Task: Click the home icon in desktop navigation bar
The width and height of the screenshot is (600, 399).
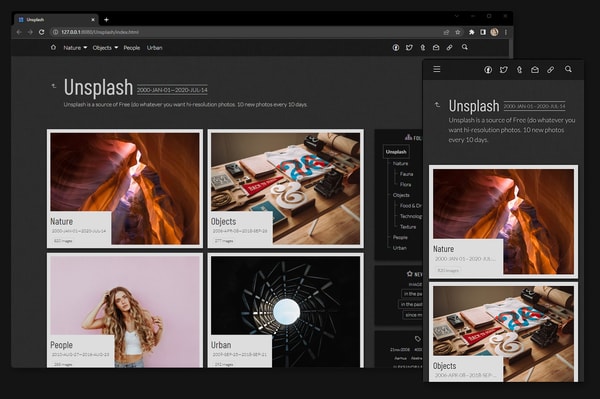Action: (53, 47)
